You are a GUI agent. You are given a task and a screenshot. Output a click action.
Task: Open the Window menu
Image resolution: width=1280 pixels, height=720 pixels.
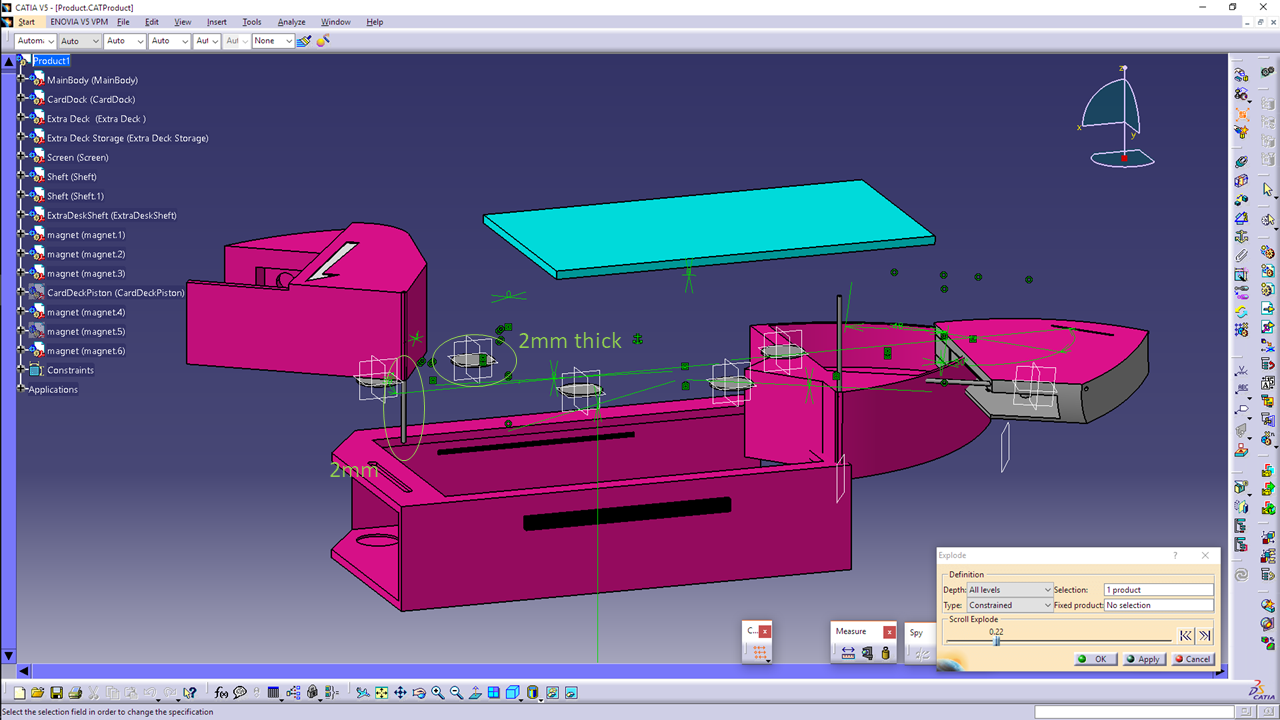(336, 22)
